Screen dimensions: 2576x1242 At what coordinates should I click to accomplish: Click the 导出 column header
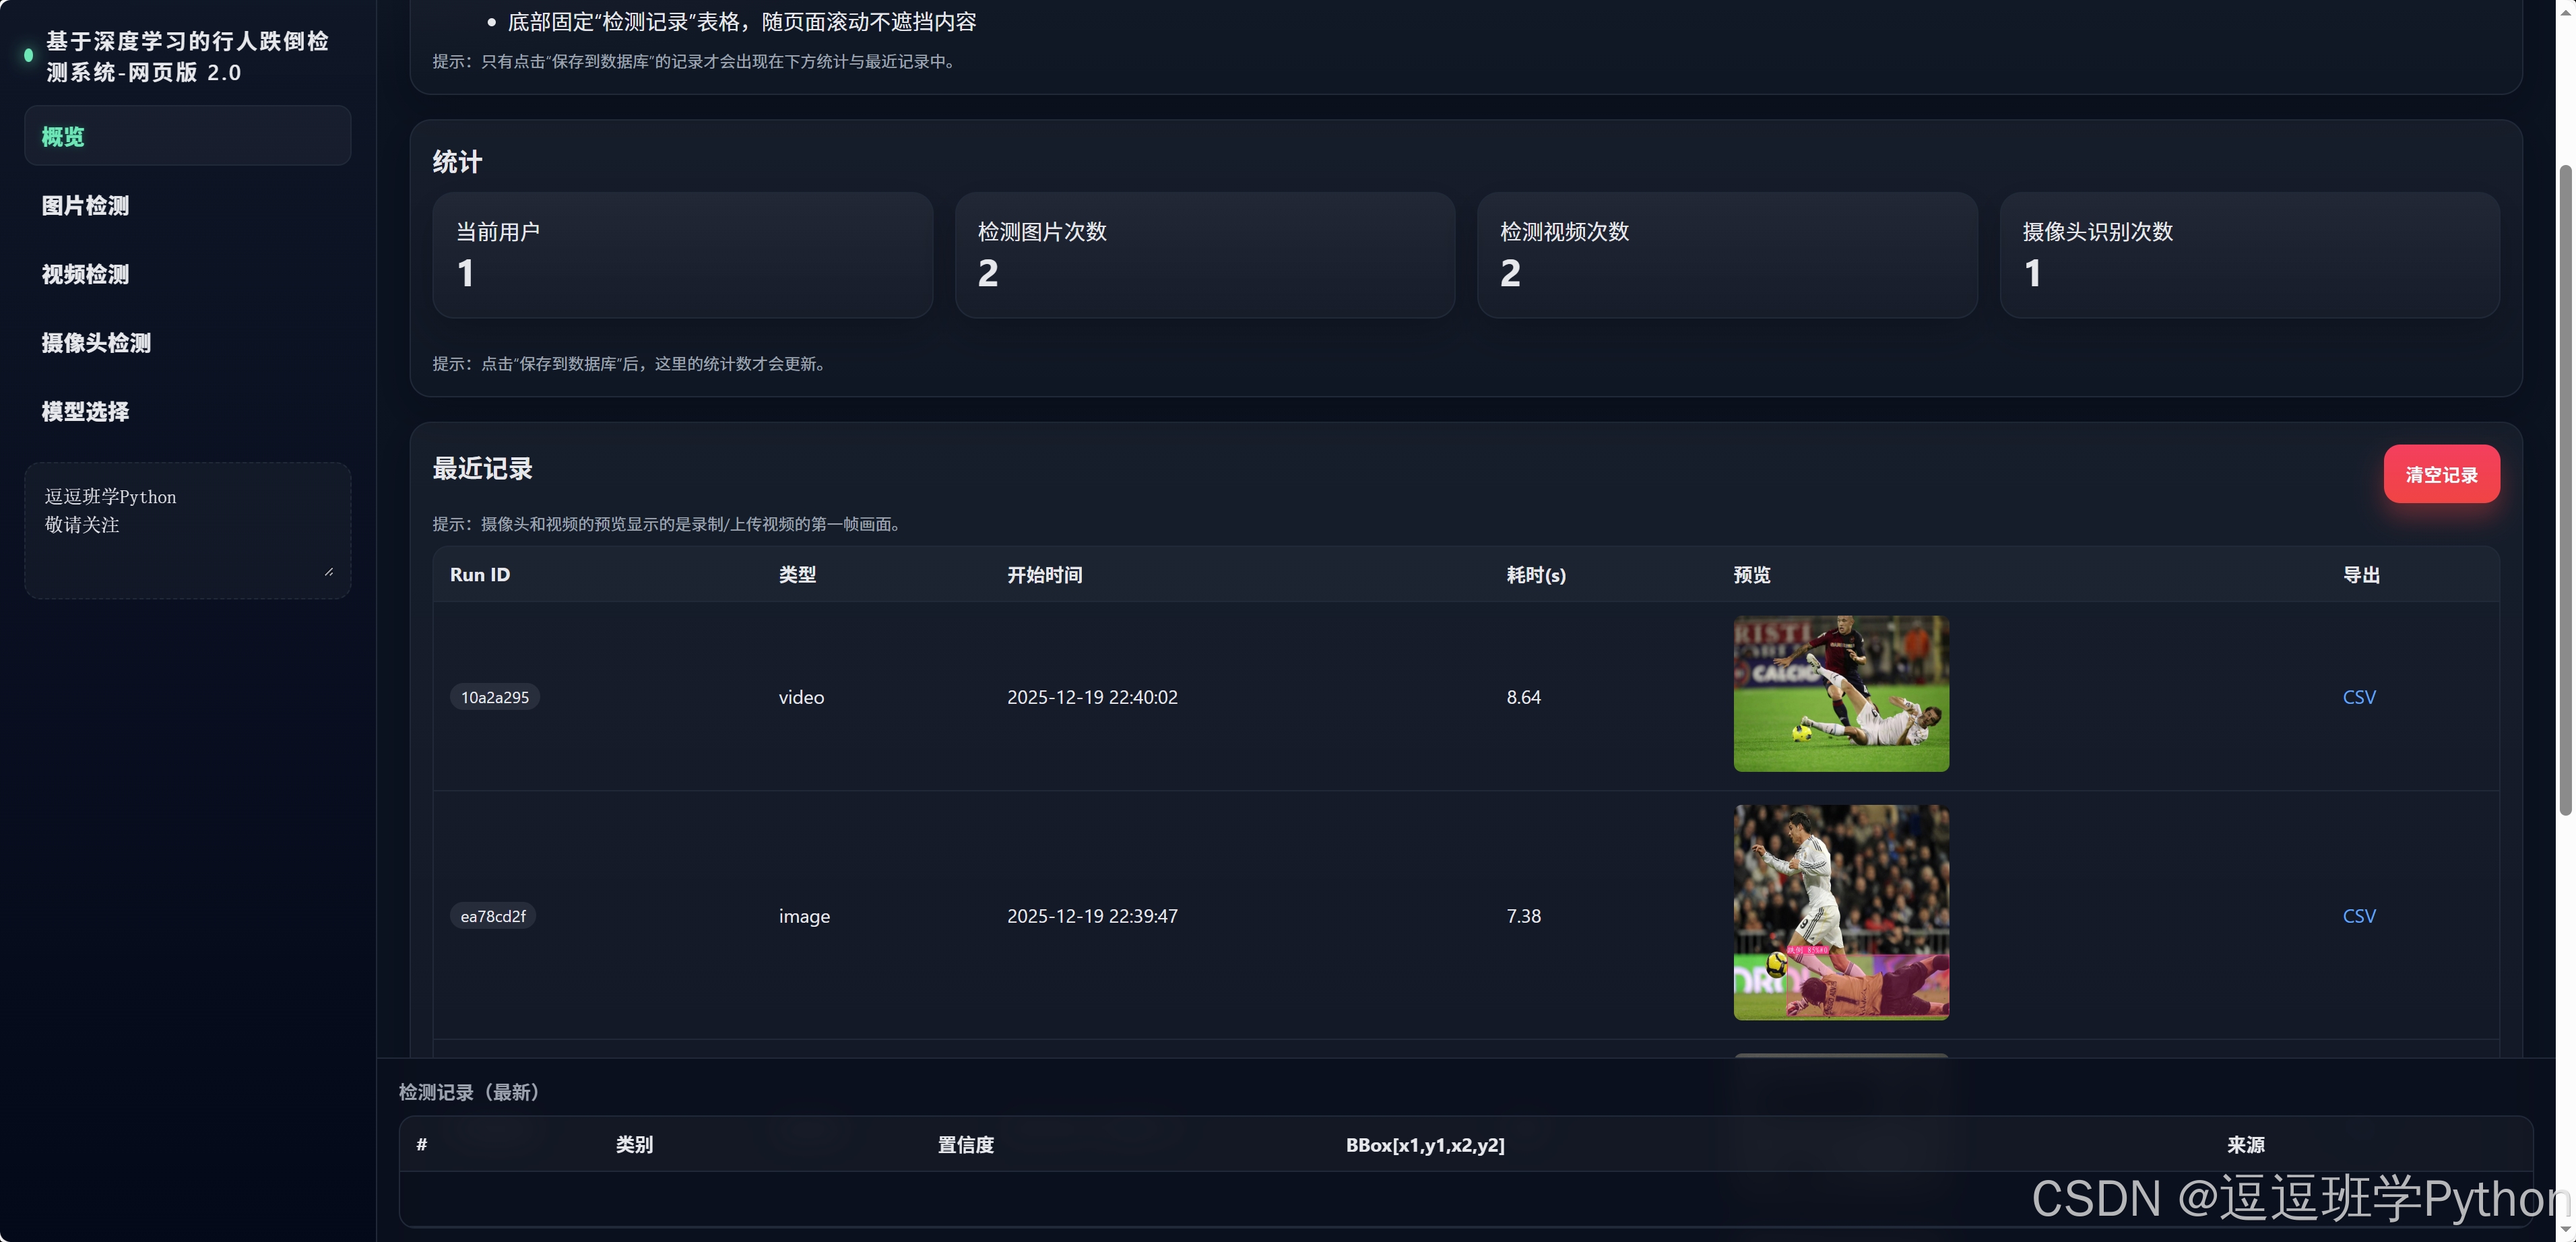coord(2361,575)
